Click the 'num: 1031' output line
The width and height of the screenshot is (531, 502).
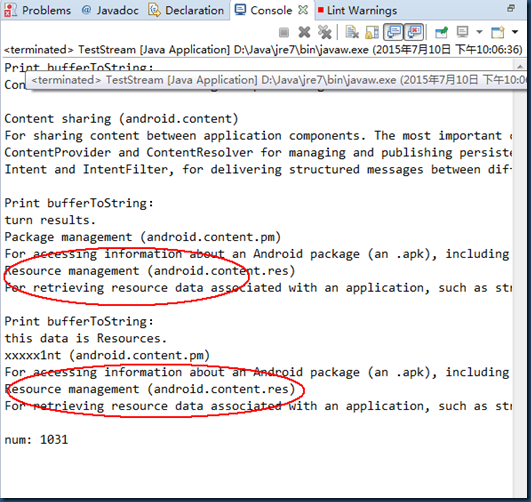[36, 440]
